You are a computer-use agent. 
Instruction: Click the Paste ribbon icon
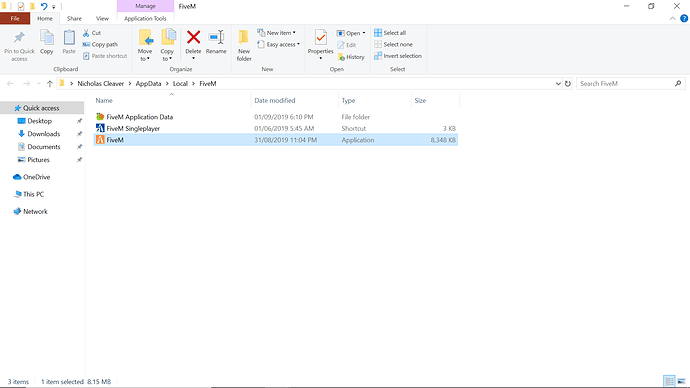(69, 38)
